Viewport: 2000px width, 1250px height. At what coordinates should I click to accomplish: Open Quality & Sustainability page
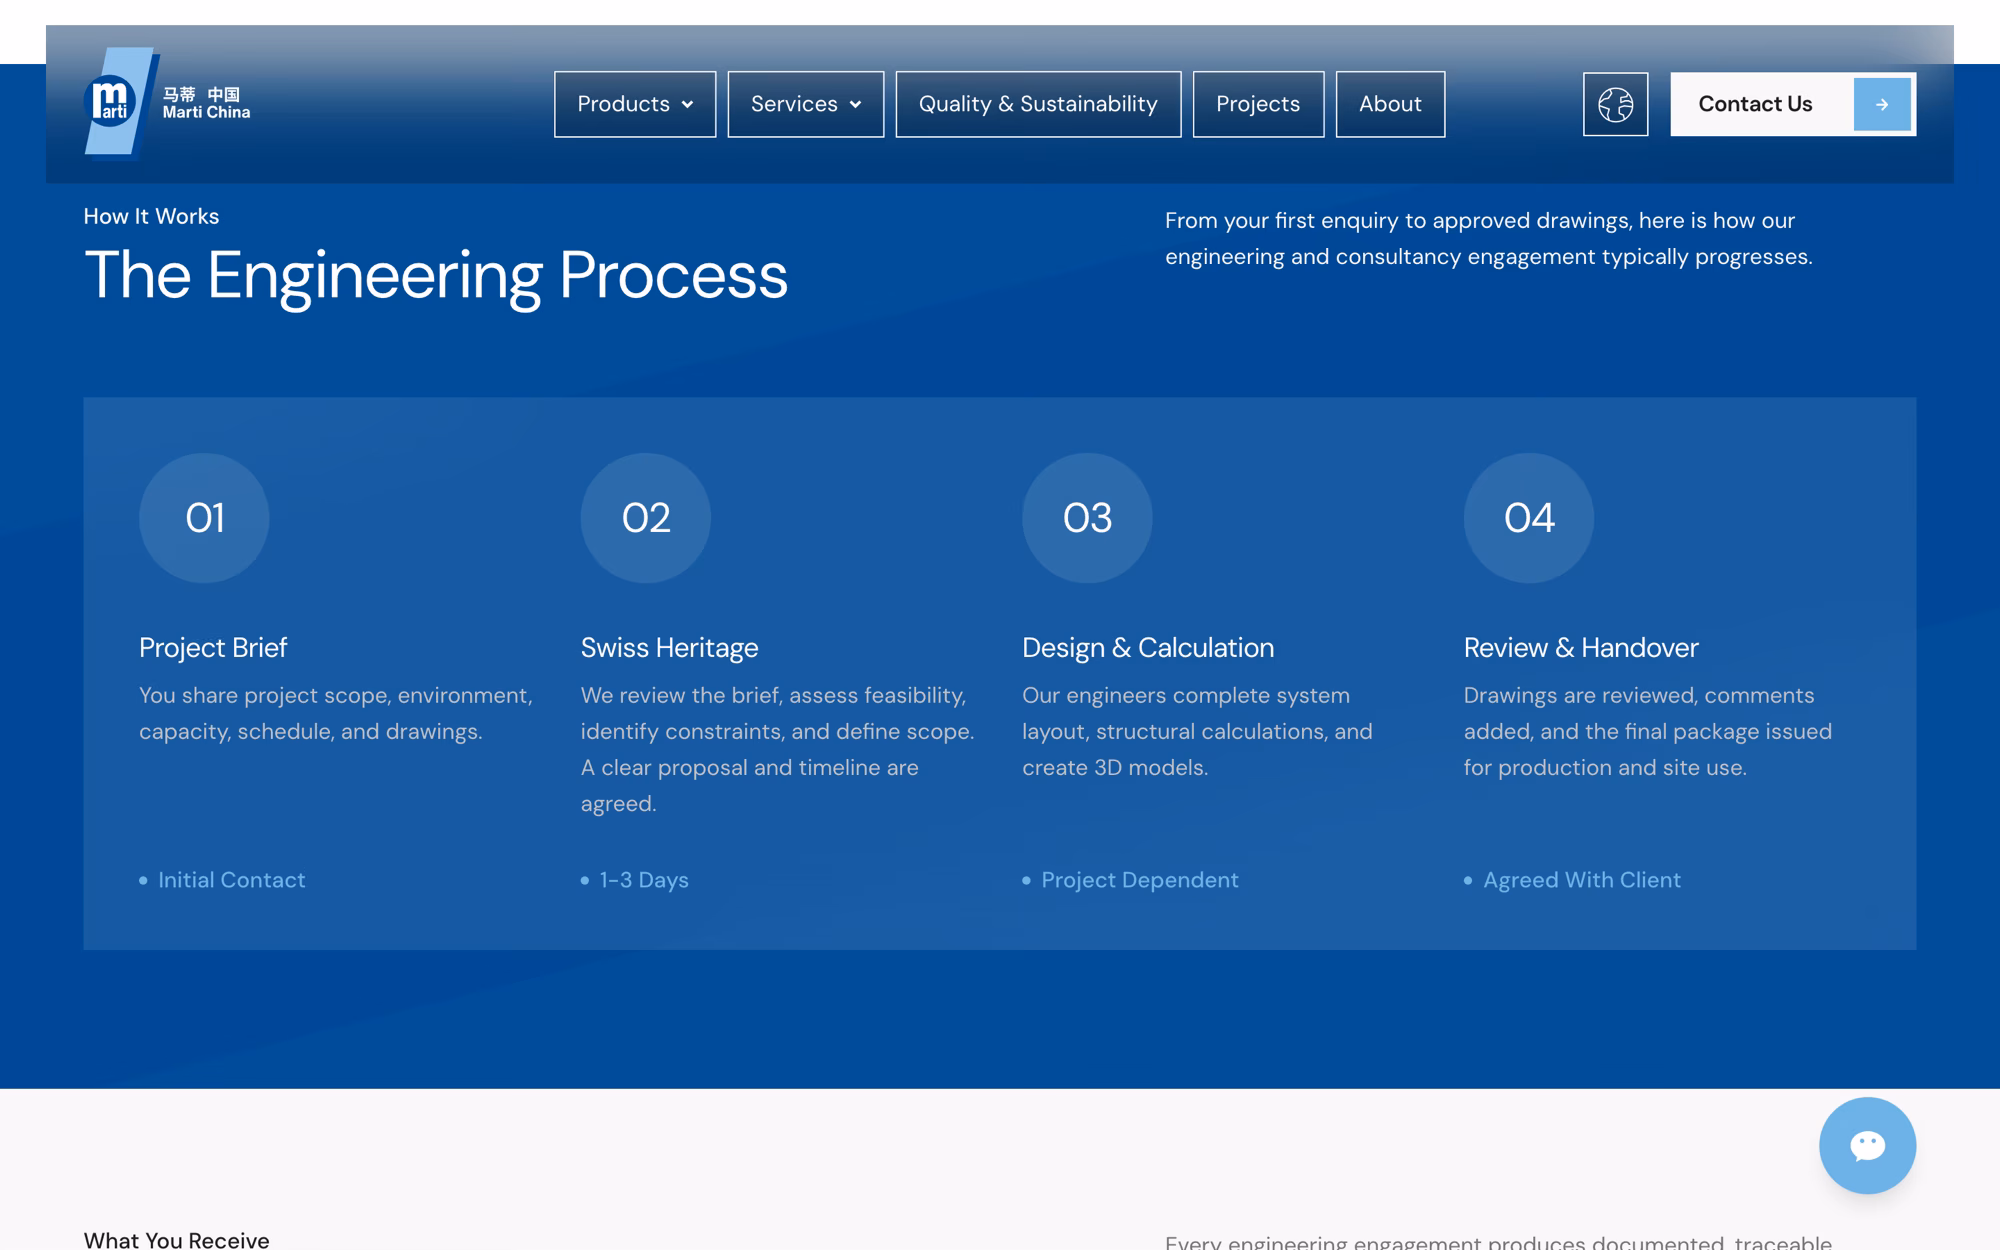(x=1038, y=104)
